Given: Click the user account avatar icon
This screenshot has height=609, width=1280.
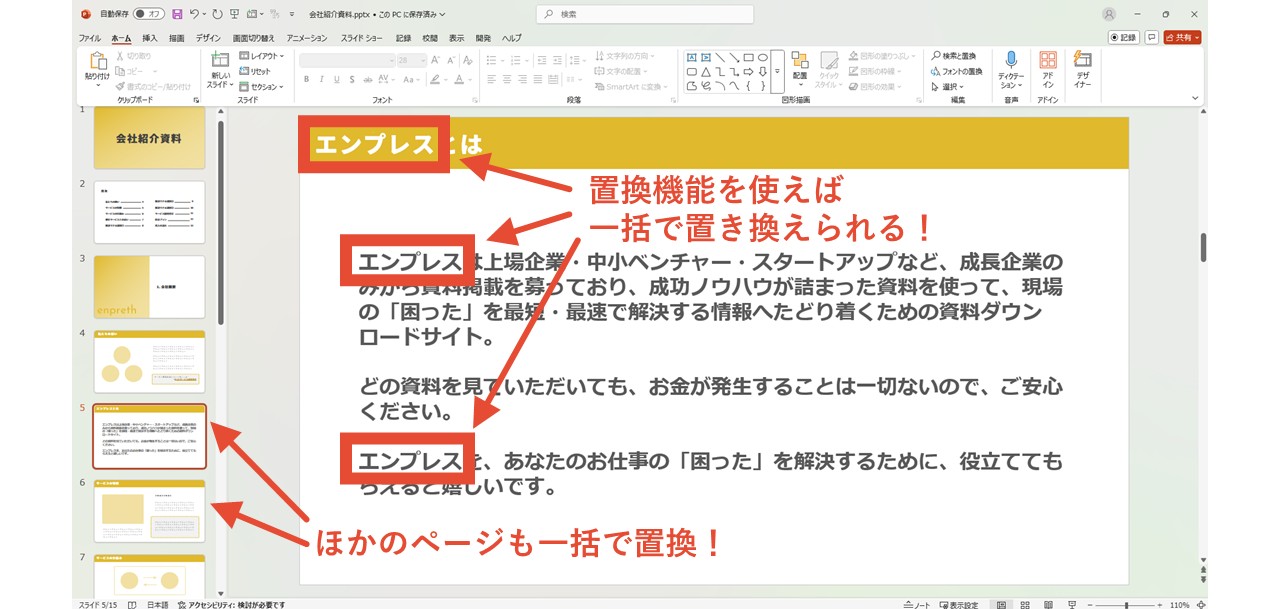Looking at the screenshot, I should click(x=1109, y=14).
